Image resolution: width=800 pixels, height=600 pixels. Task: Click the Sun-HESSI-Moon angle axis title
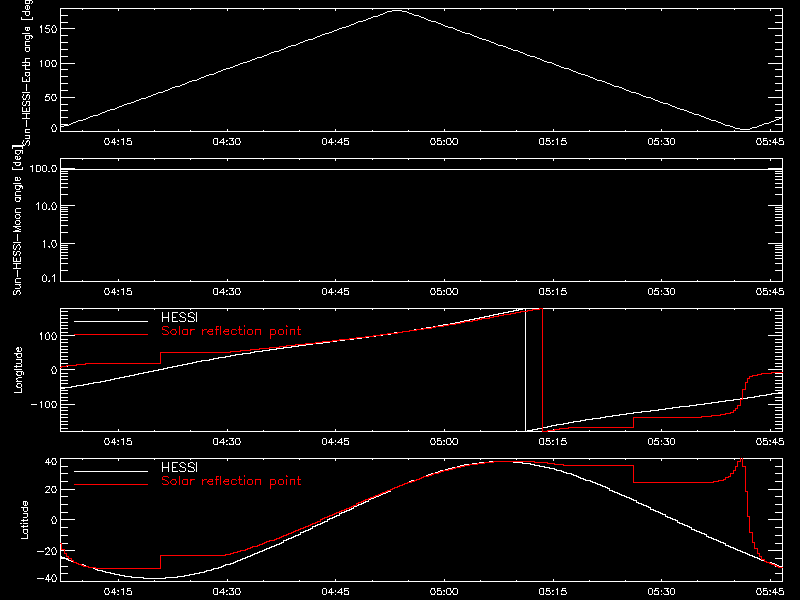coord(17,220)
